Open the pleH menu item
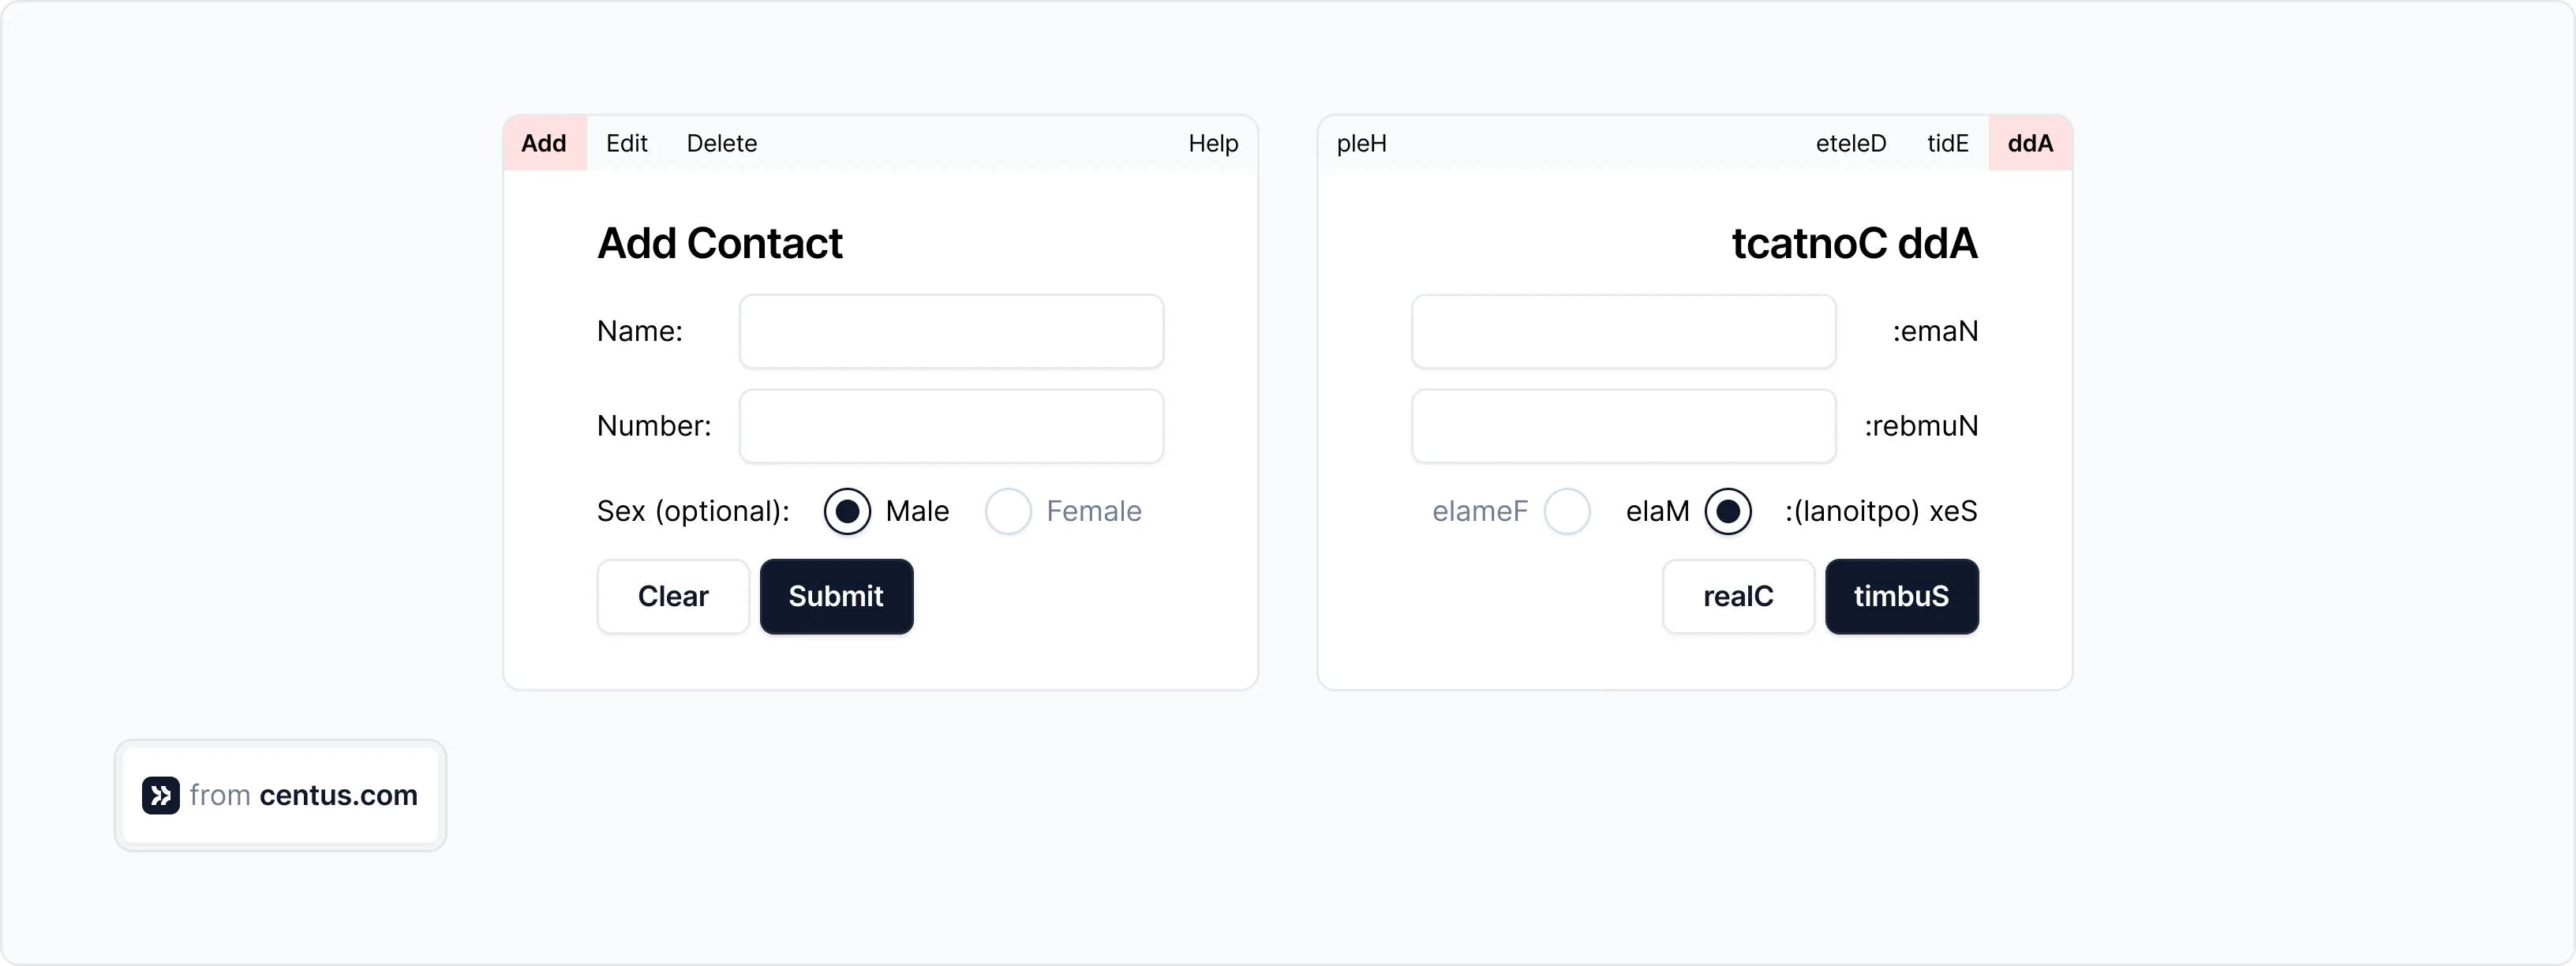 (x=1362, y=143)
